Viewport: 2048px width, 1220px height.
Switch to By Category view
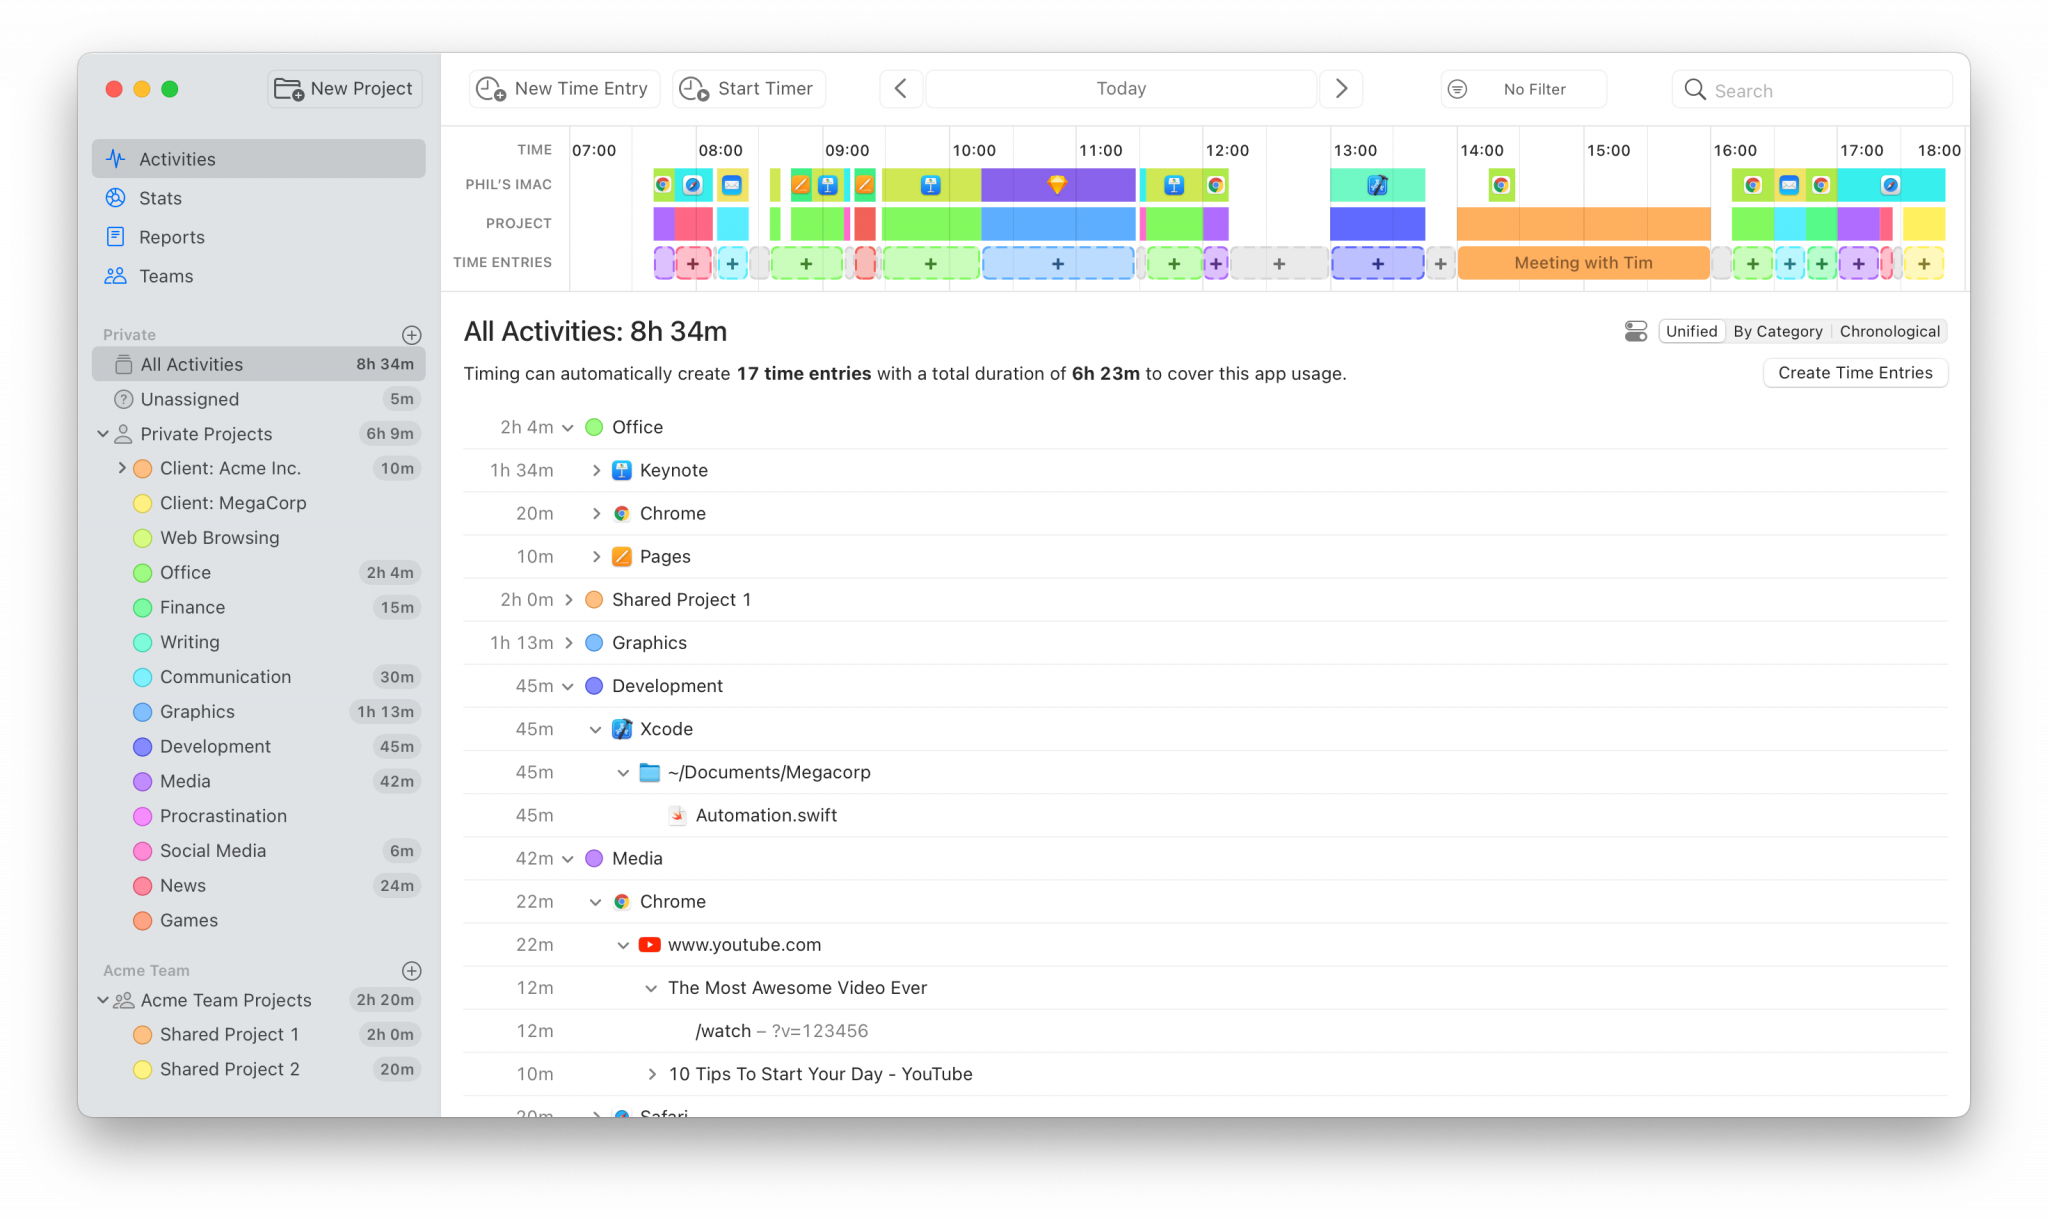coord(1778,331)
